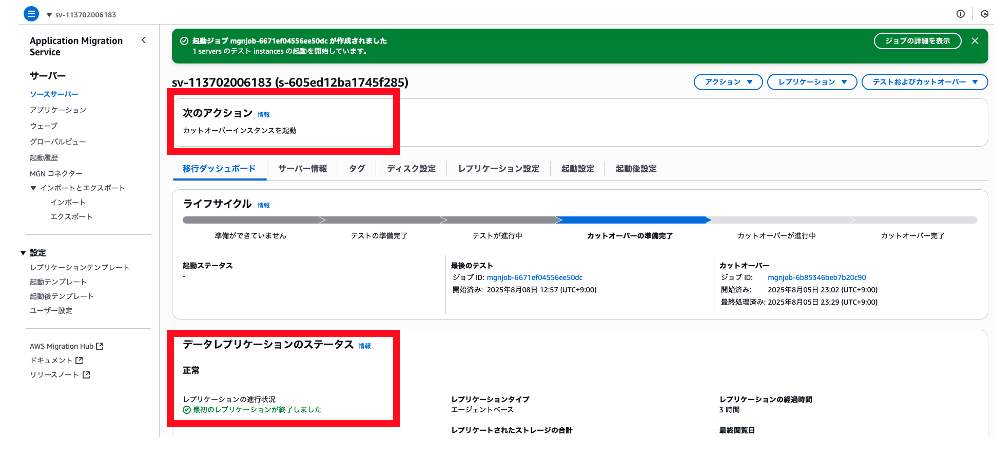Switch to the 起動後設定 tab
1008x456 pixels.
coord(636,169)
